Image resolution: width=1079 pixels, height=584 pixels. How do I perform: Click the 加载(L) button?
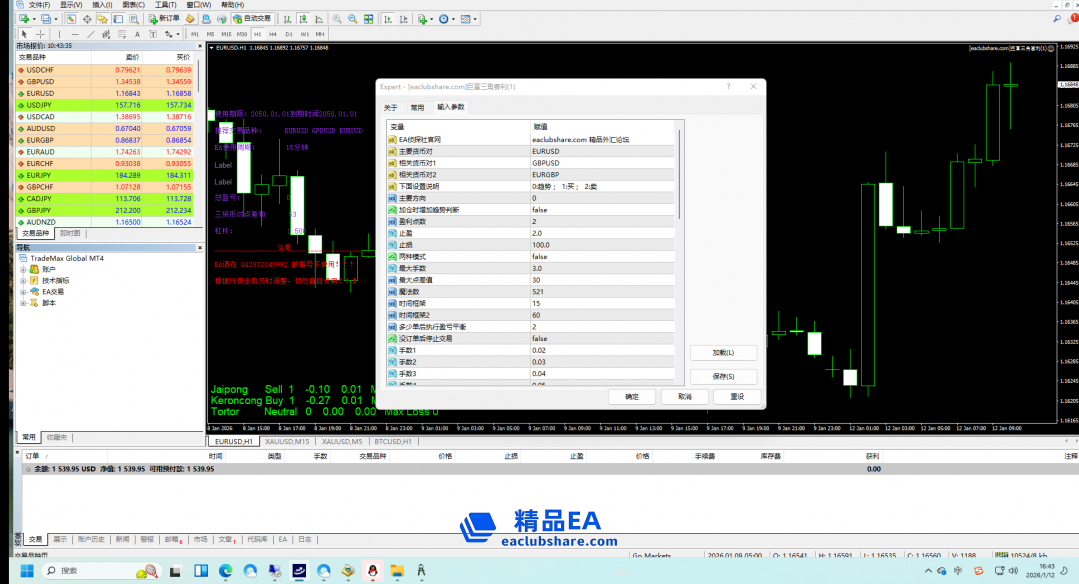tap(723, 353)
